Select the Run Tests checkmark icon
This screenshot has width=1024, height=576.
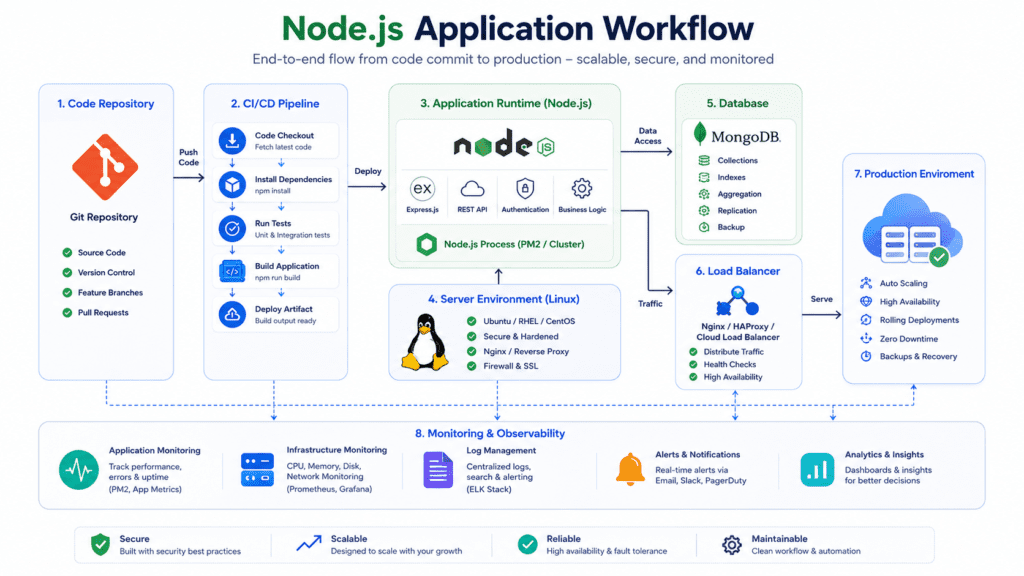[x=232, y=229]
